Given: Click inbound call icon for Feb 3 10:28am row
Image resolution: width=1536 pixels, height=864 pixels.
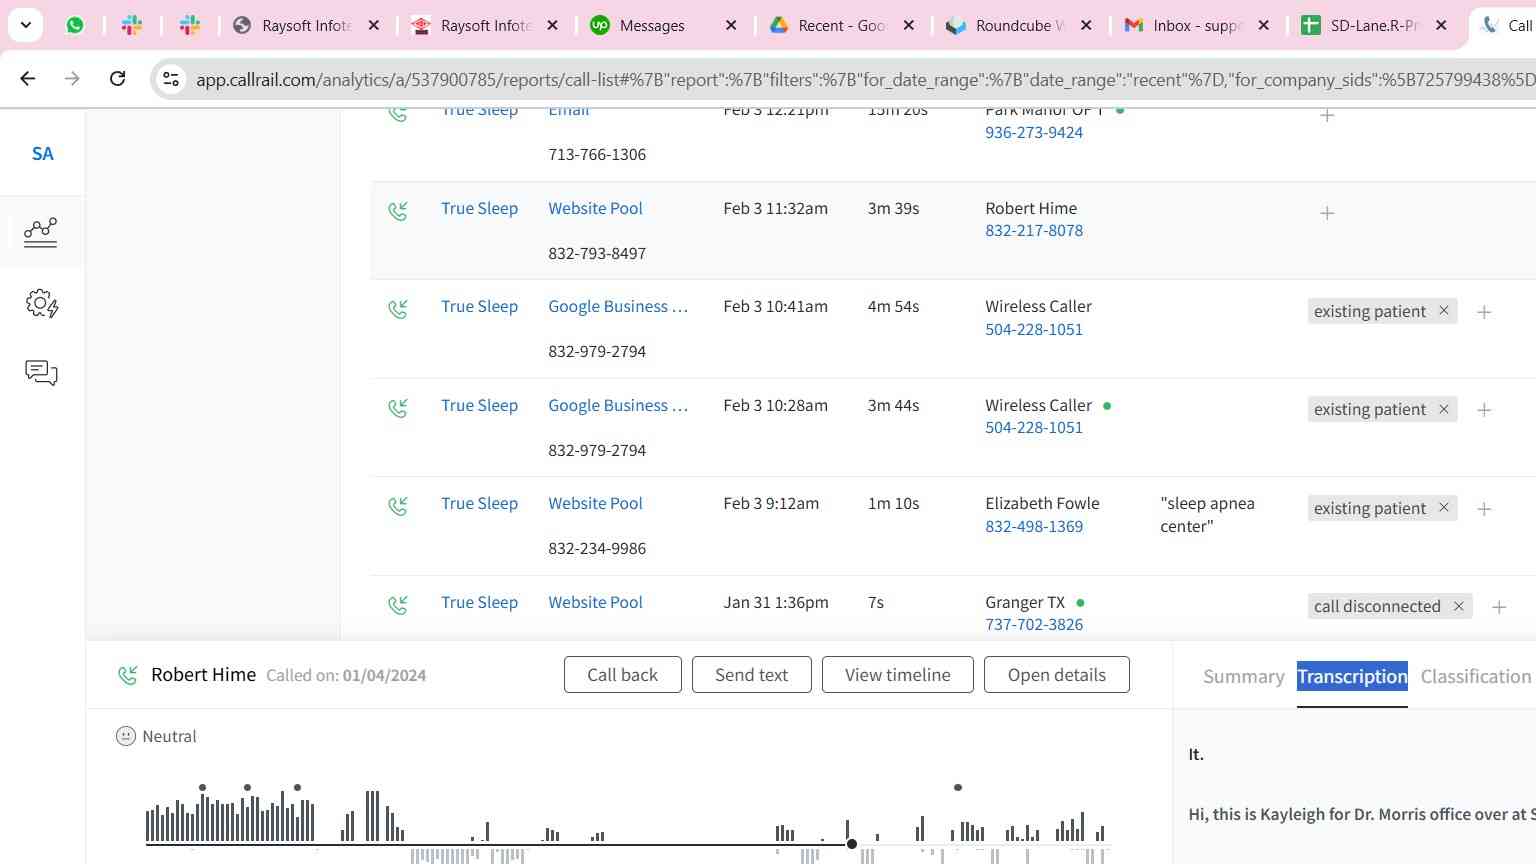Looking at the screenshot, I should 398,408.
